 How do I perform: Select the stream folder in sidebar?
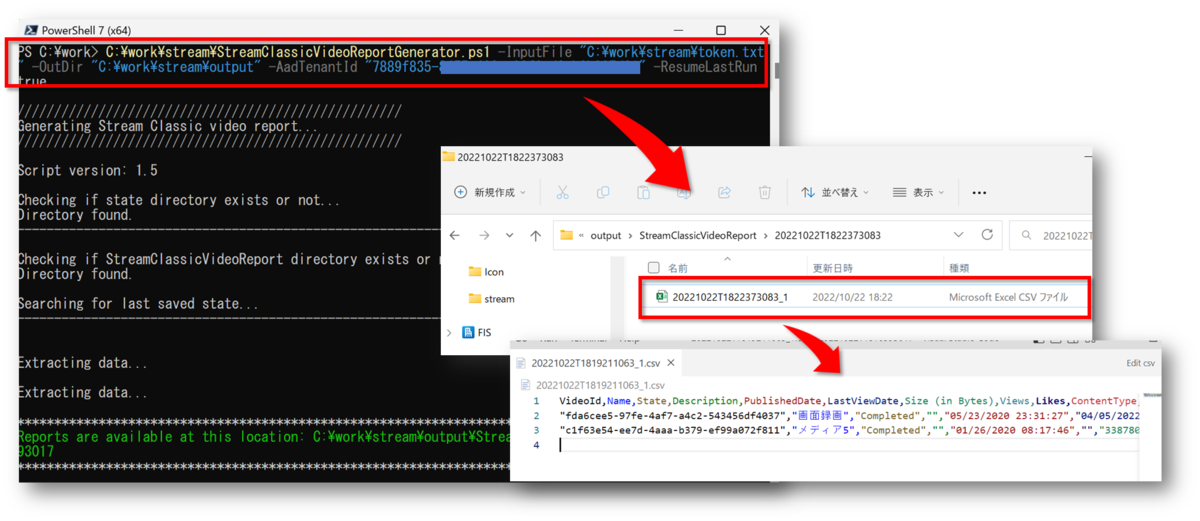tap(491, 298)
